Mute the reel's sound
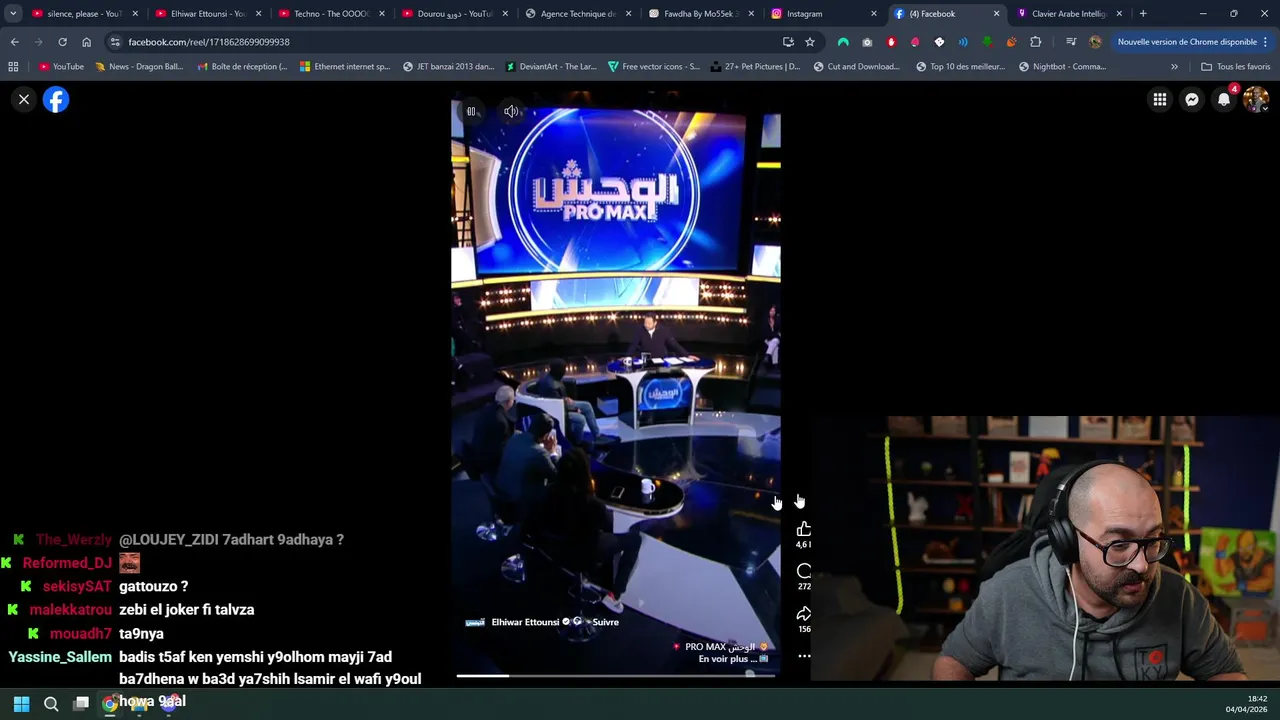 pos(511,111)
